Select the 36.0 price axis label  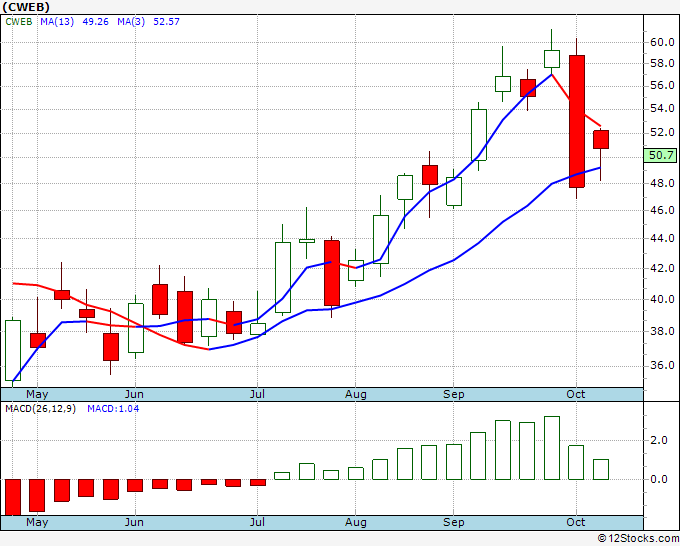click(x=662, y=366)
